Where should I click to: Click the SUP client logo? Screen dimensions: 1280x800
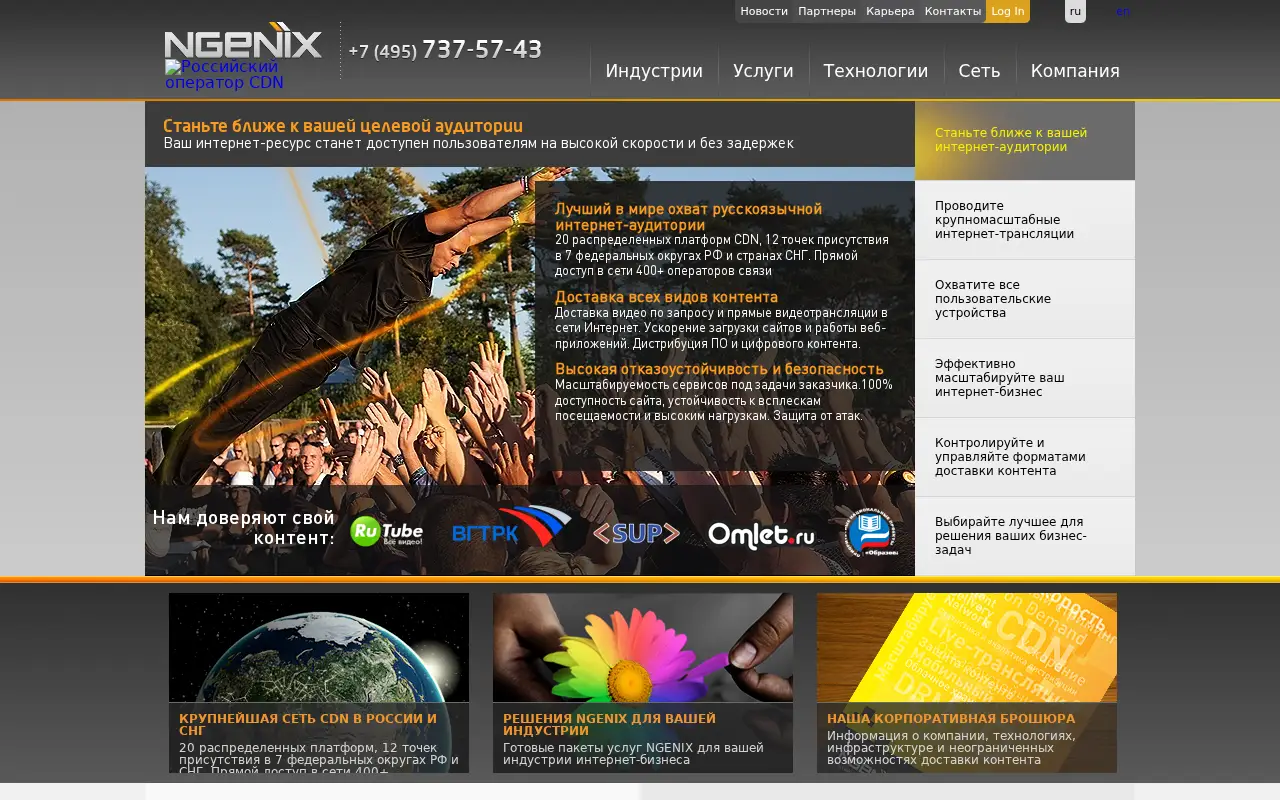(636, 533)
